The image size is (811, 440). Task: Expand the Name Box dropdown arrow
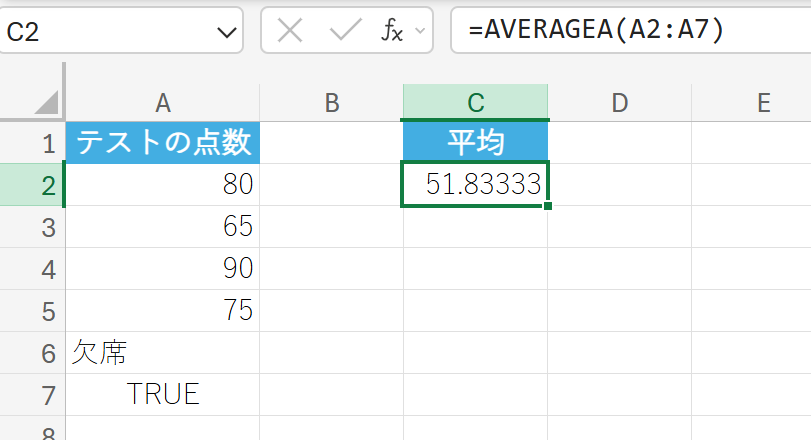(x=224, y=32)
